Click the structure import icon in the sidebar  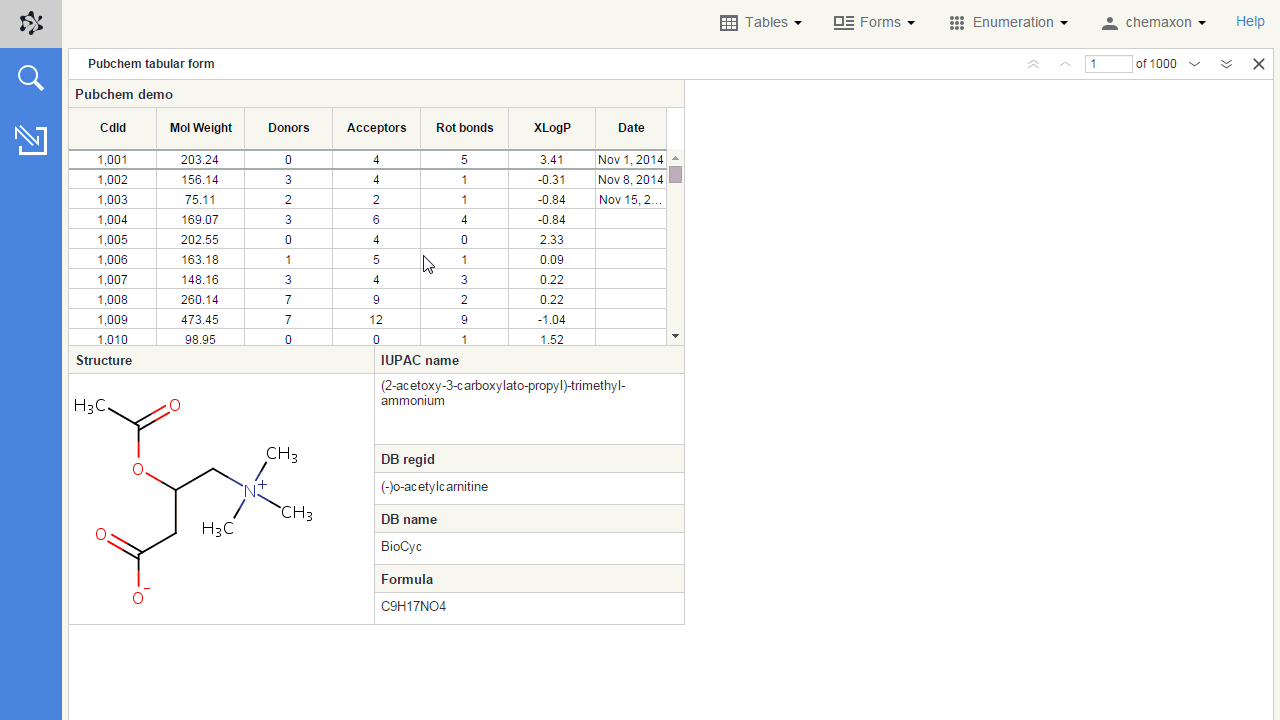pos(31,140)
